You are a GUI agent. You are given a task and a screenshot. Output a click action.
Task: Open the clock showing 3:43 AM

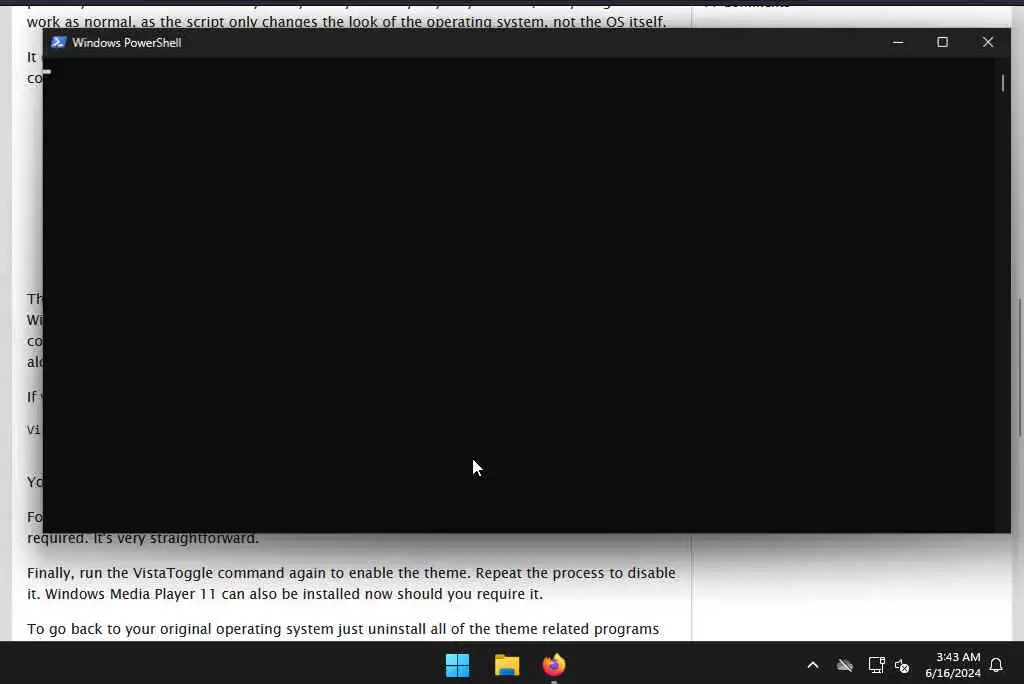click(952, 664)
